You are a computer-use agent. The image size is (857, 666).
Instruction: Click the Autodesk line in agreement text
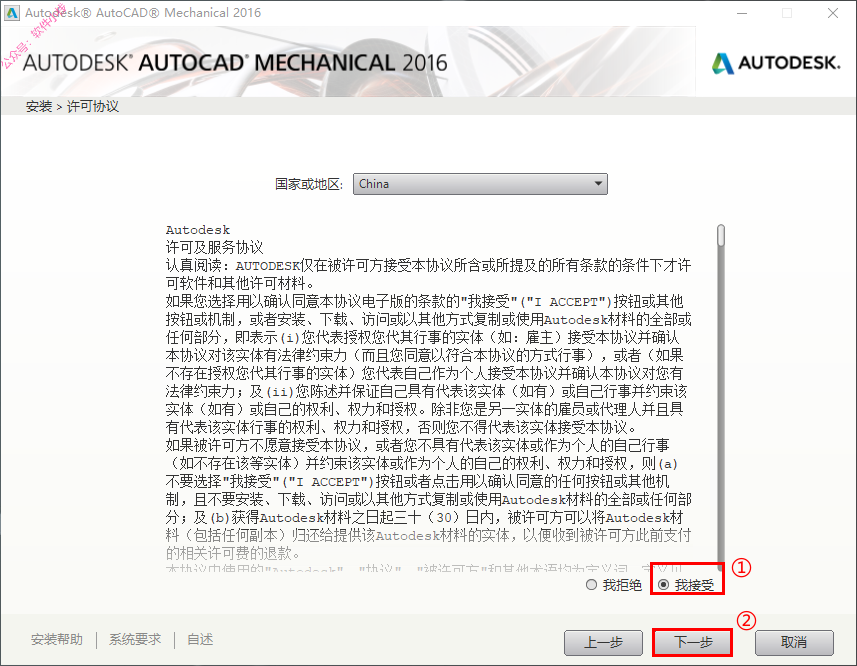[198, 230]
